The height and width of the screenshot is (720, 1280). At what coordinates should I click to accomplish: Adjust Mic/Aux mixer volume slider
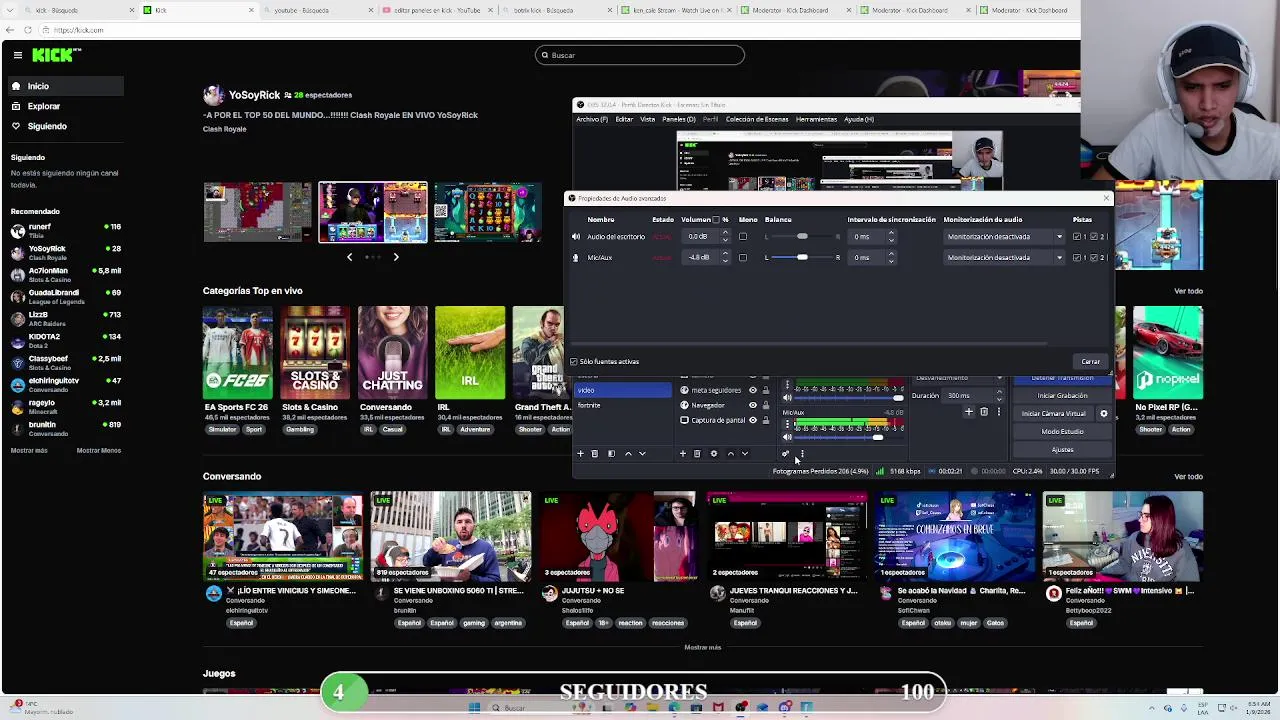pyautogui.click(x=877, y=438)
